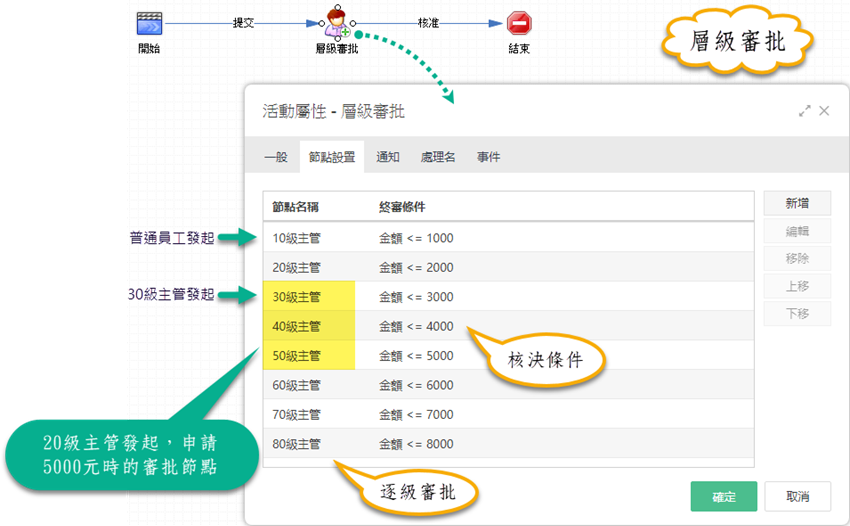Click the 移除 button

(x=797, y=259)
